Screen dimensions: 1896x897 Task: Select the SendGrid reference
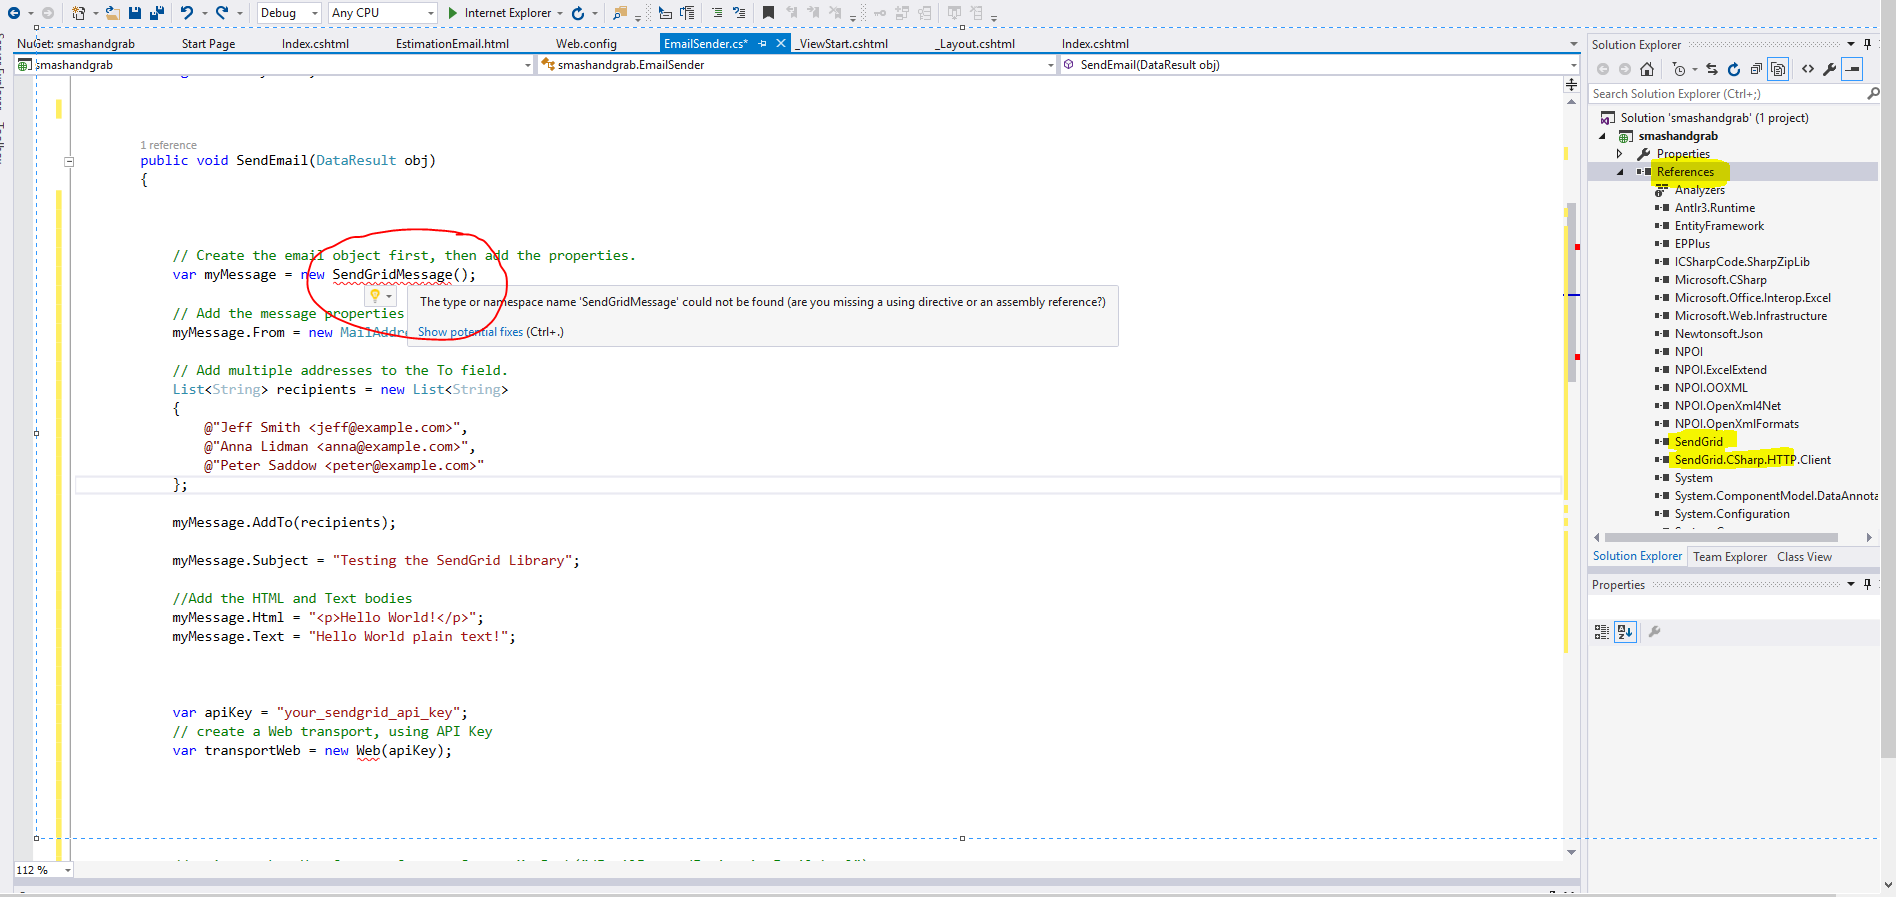(1698, 442)
